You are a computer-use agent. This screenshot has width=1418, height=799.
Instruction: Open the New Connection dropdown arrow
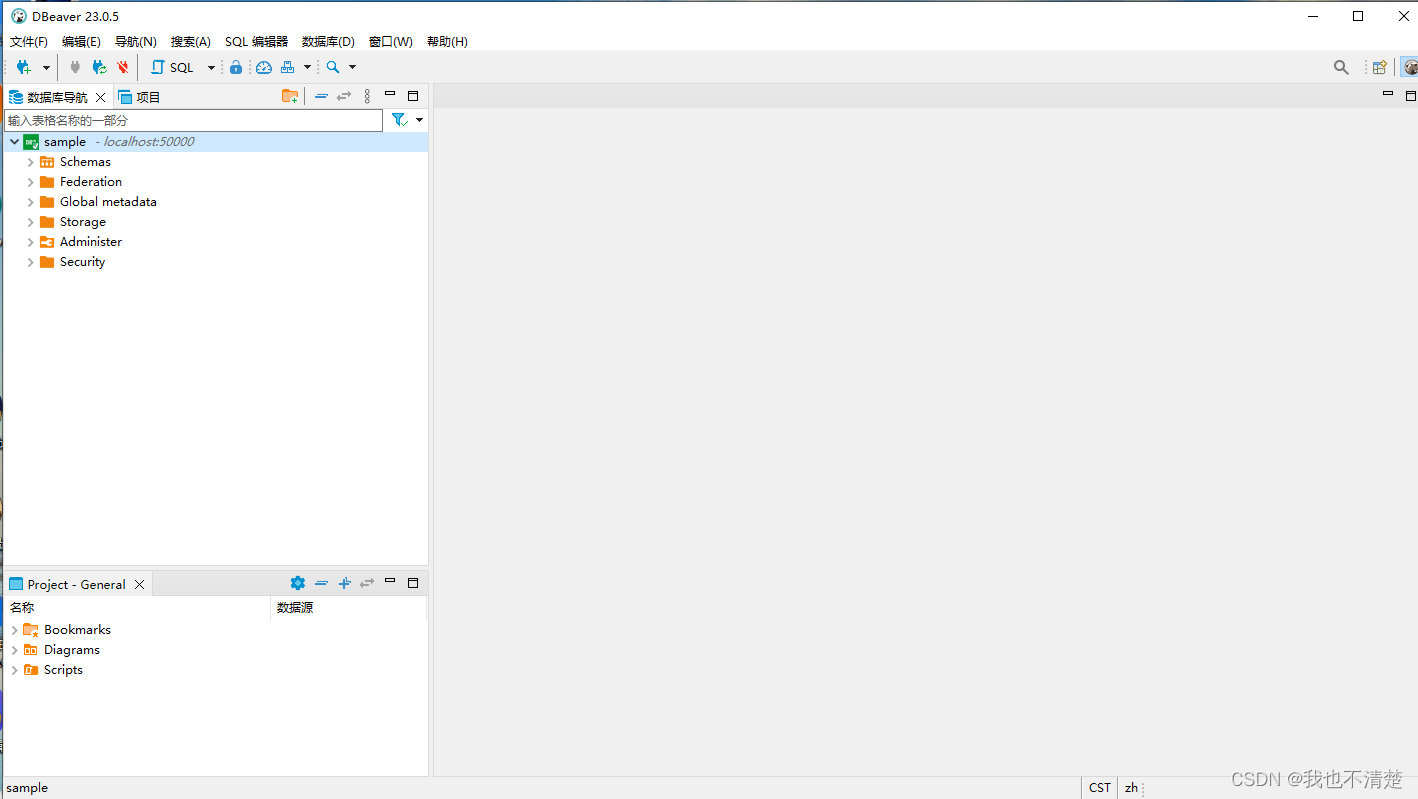[x=46, y=68]
